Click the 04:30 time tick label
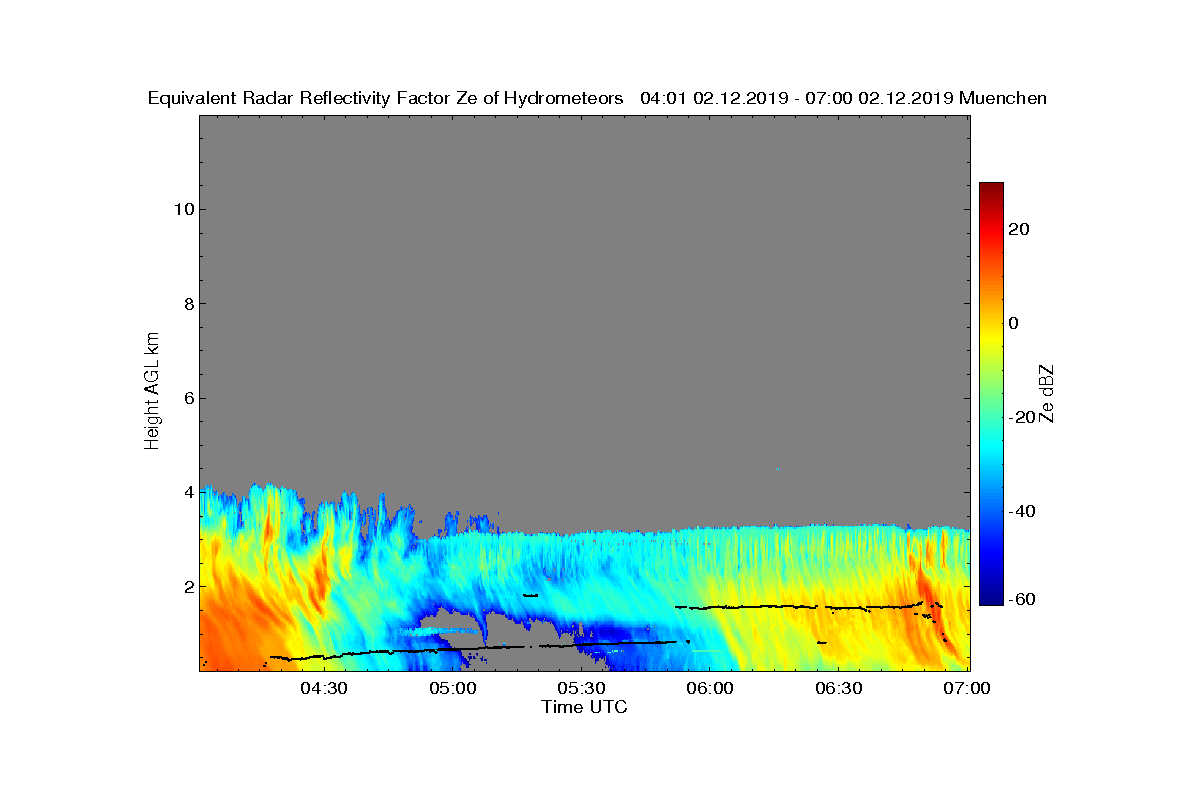Image resolution: width=1200 pixels, height=800 pixels. pos(324,688)
